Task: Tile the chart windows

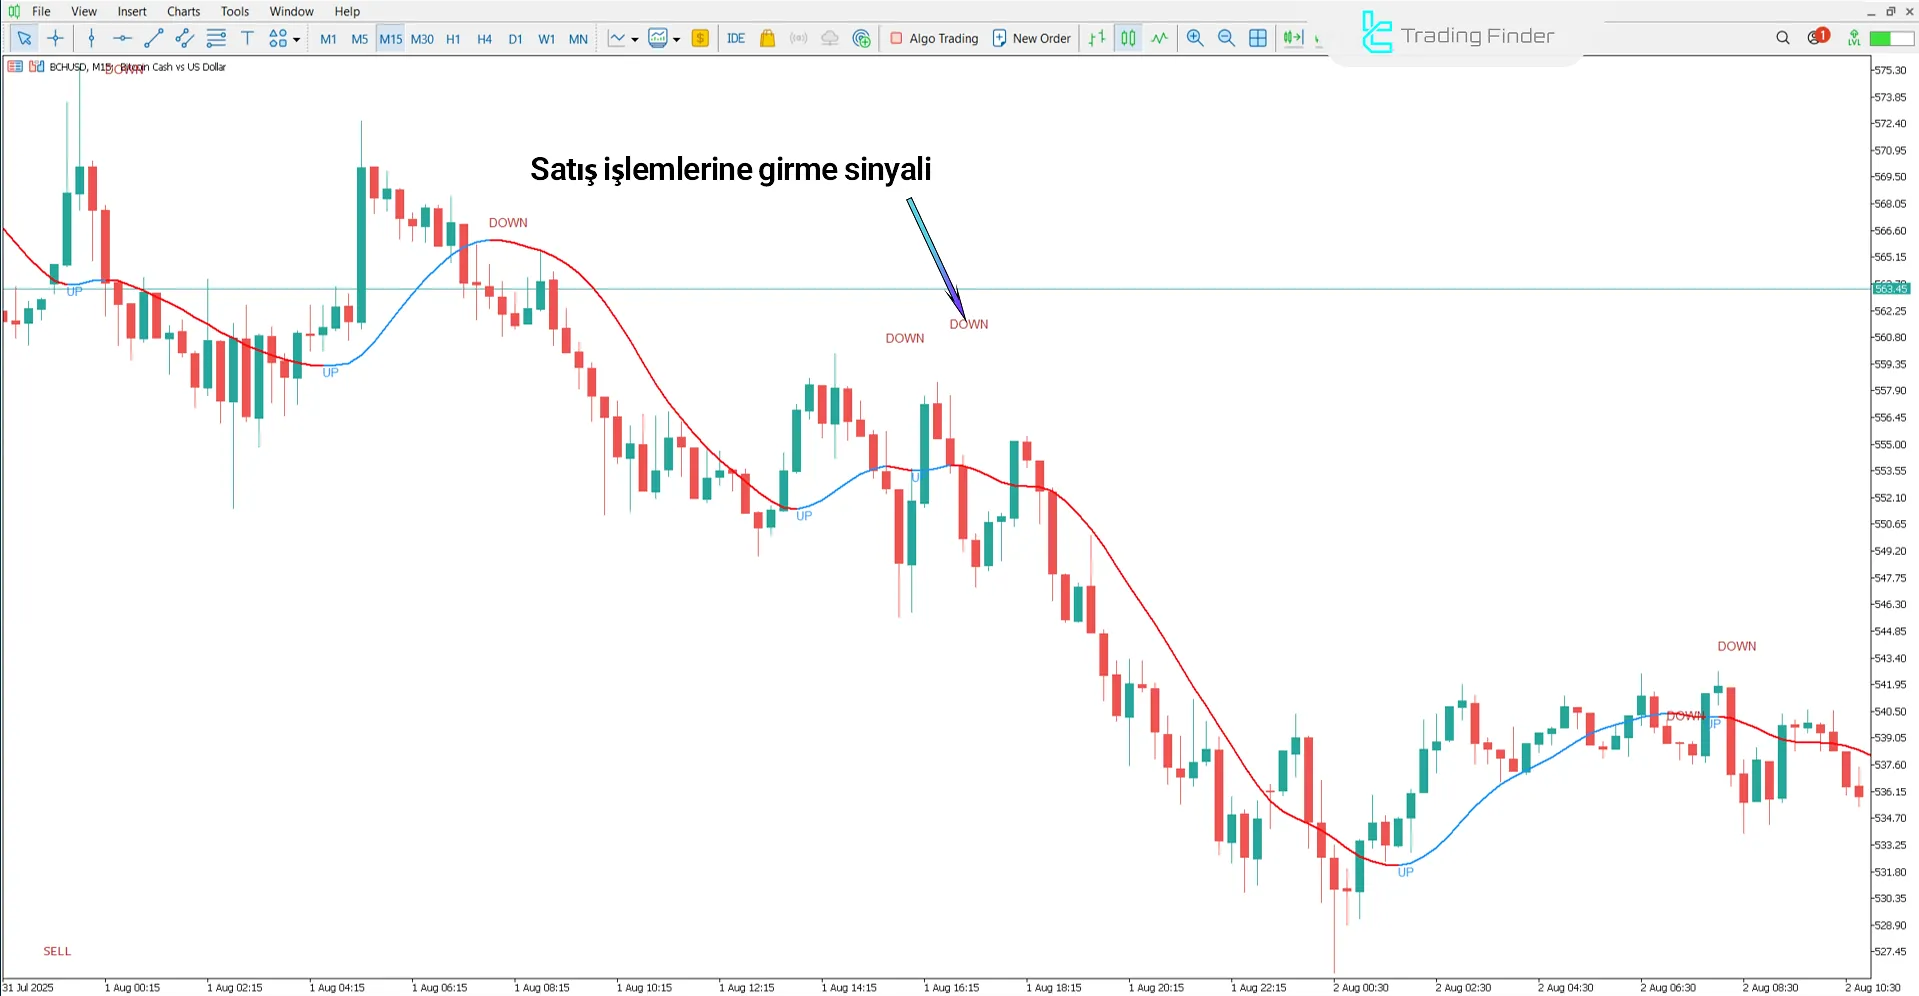Action: (x=1257, y=38)
